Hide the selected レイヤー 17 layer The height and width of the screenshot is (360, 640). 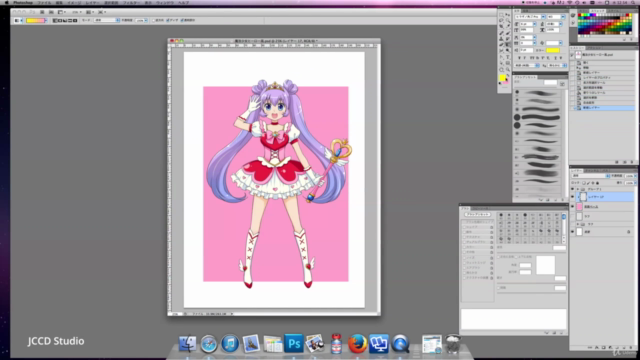pos(573,197)
